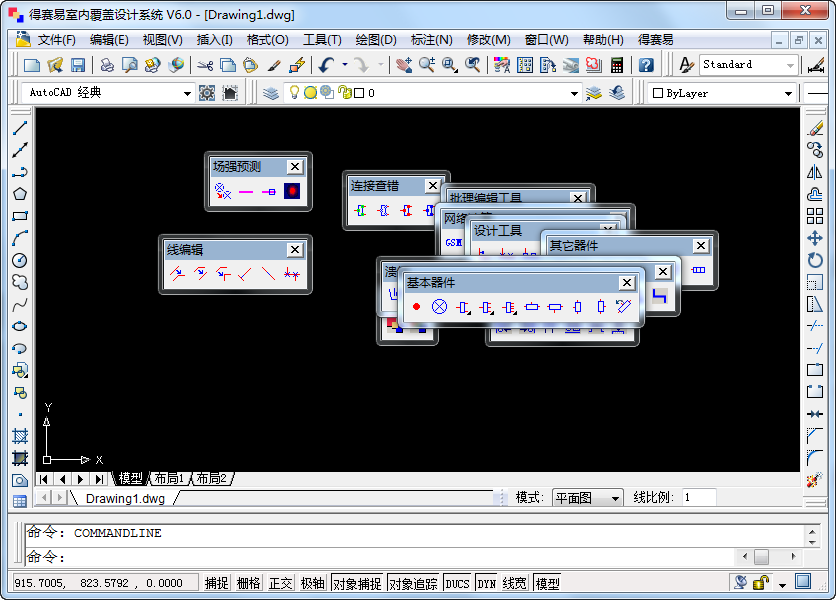The image size is (836, 600).
Task: Toggle 栅格 grid display
Action: tap(248, 583)
